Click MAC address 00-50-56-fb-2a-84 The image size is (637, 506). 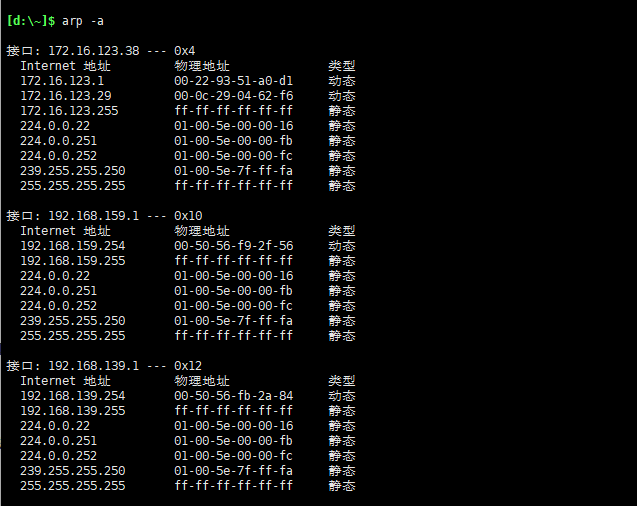click(233, 395)
